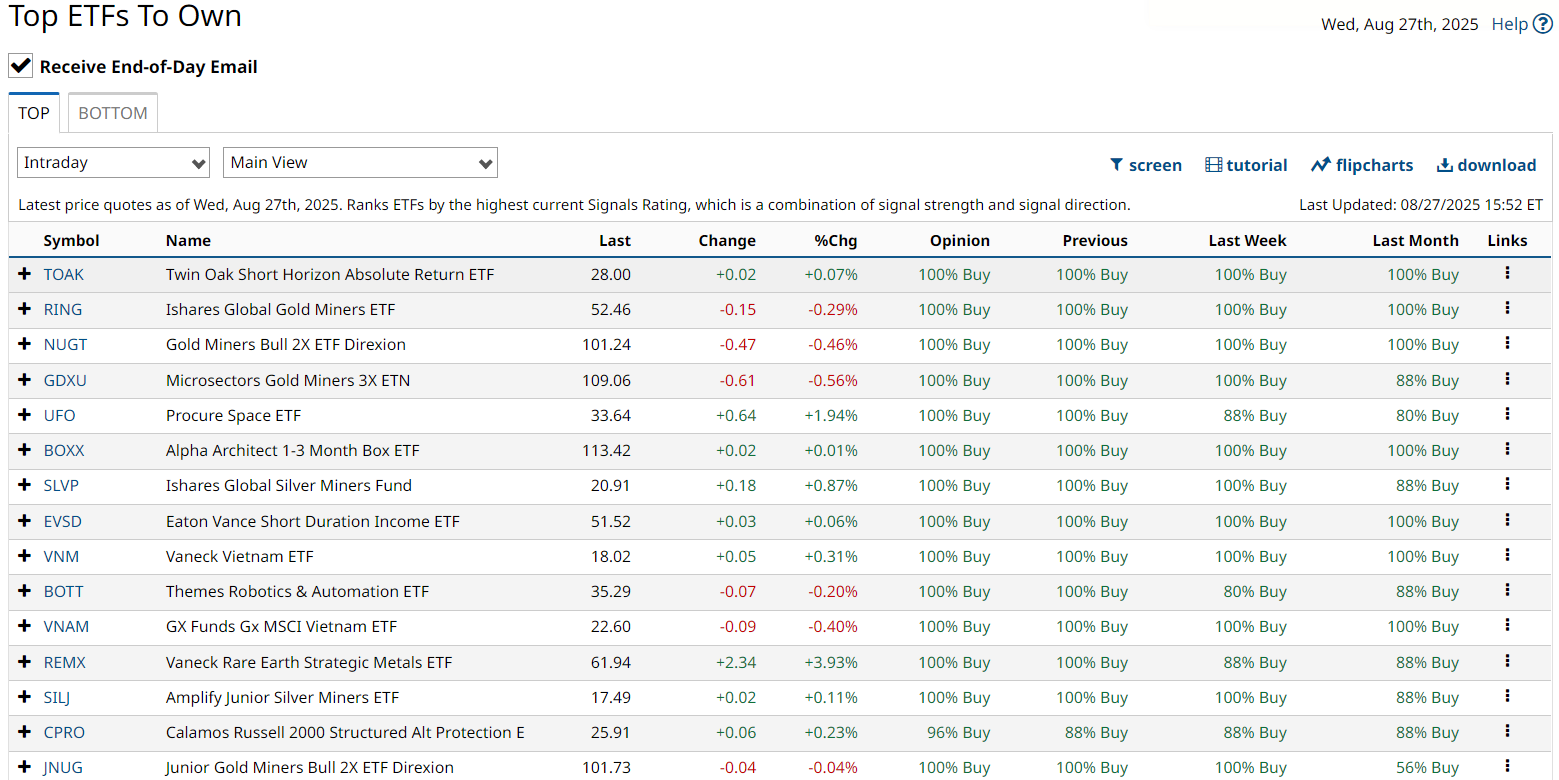Sort by the Previous column header
This screenshot has width=1559, height=780.
click(x=1095, y=240)
